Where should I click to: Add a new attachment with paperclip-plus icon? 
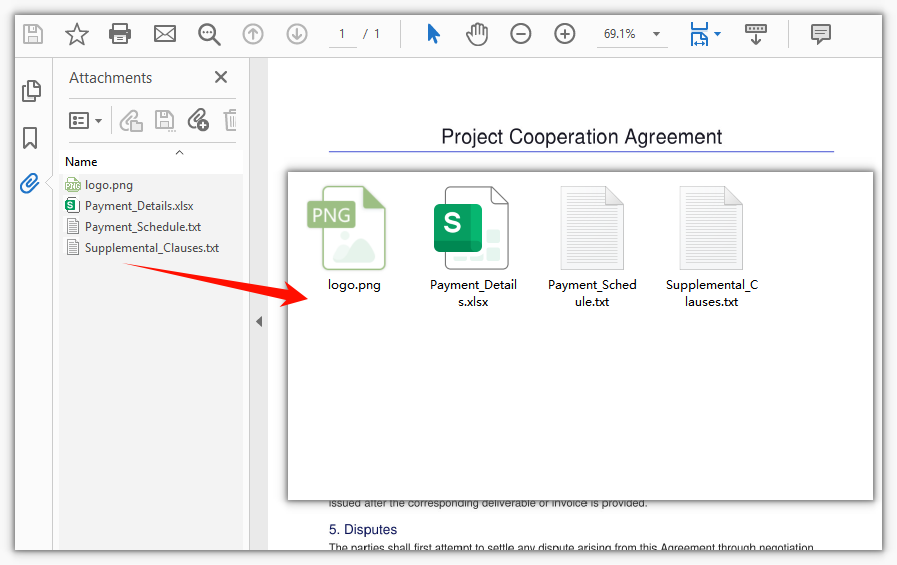(198, 120)
